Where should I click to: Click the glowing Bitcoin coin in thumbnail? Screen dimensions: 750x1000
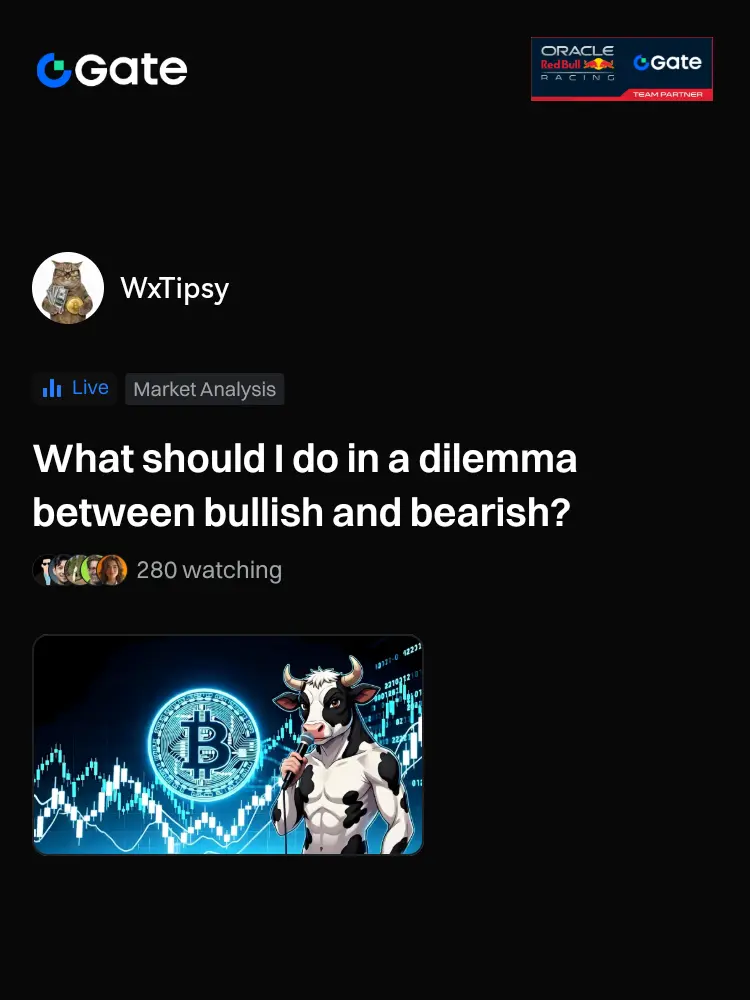point(204,743)
